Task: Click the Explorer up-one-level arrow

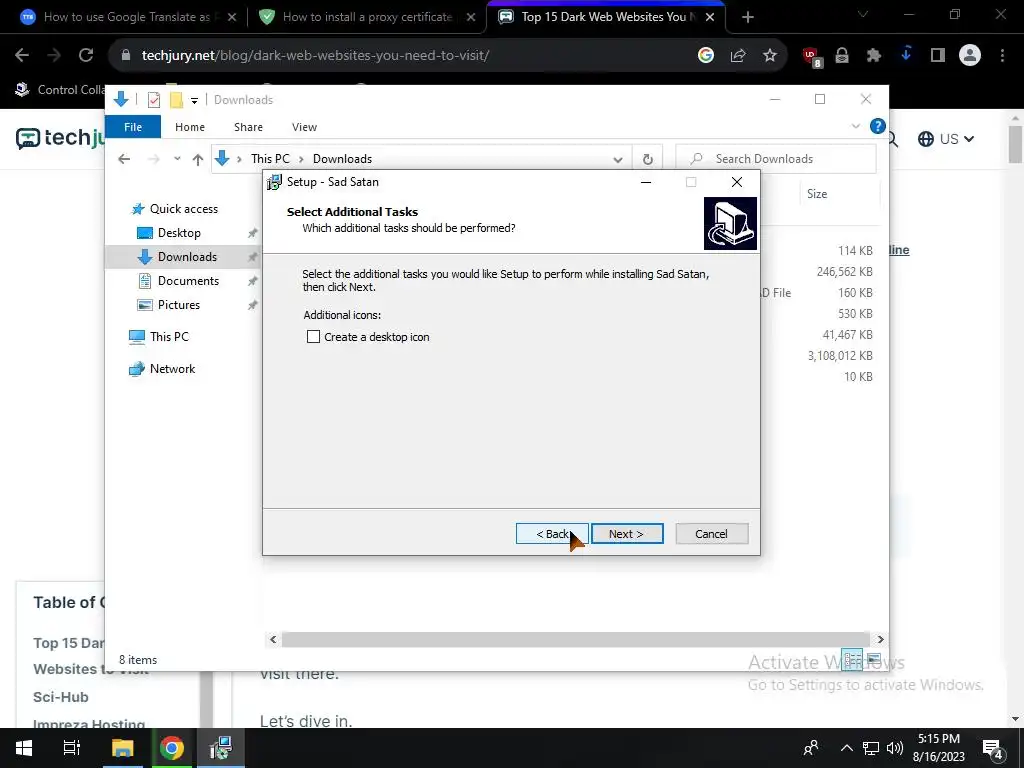Action: [x=198, y=159]
